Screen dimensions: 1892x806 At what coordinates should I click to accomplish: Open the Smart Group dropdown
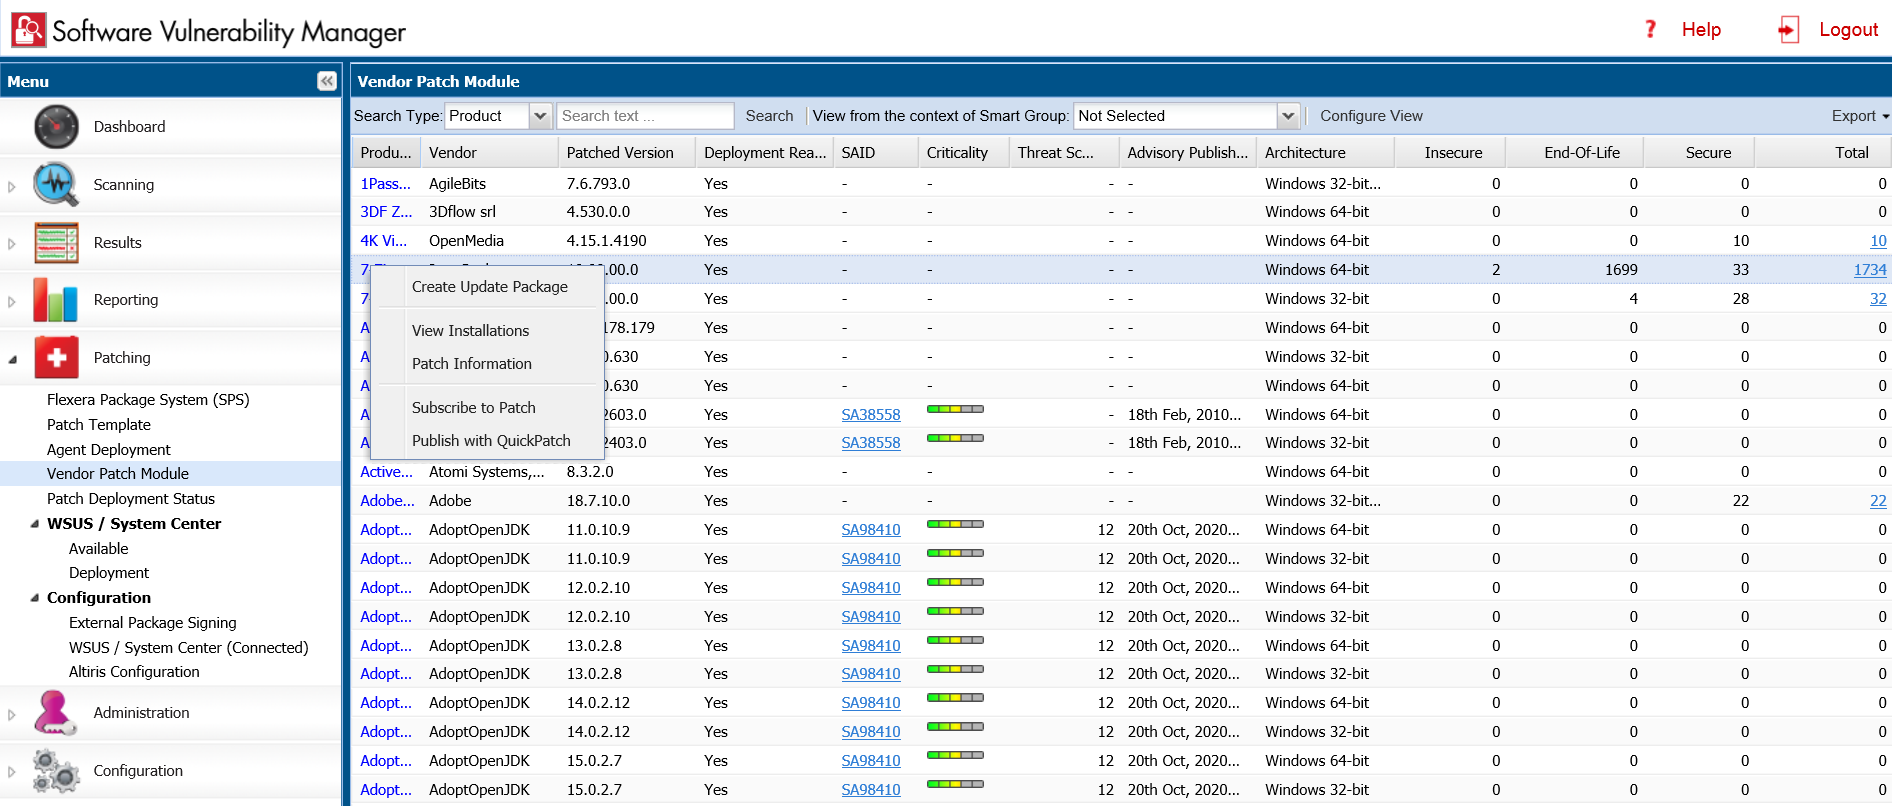1288,116
